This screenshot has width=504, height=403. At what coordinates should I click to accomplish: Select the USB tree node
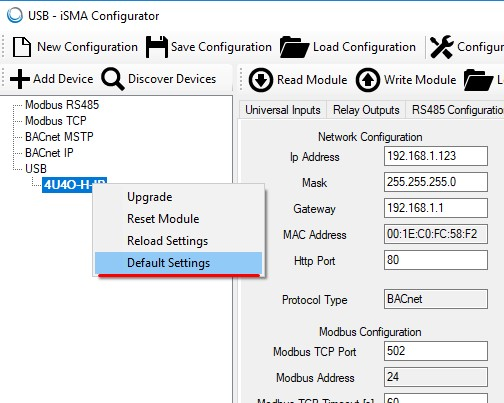coord(36,169)
